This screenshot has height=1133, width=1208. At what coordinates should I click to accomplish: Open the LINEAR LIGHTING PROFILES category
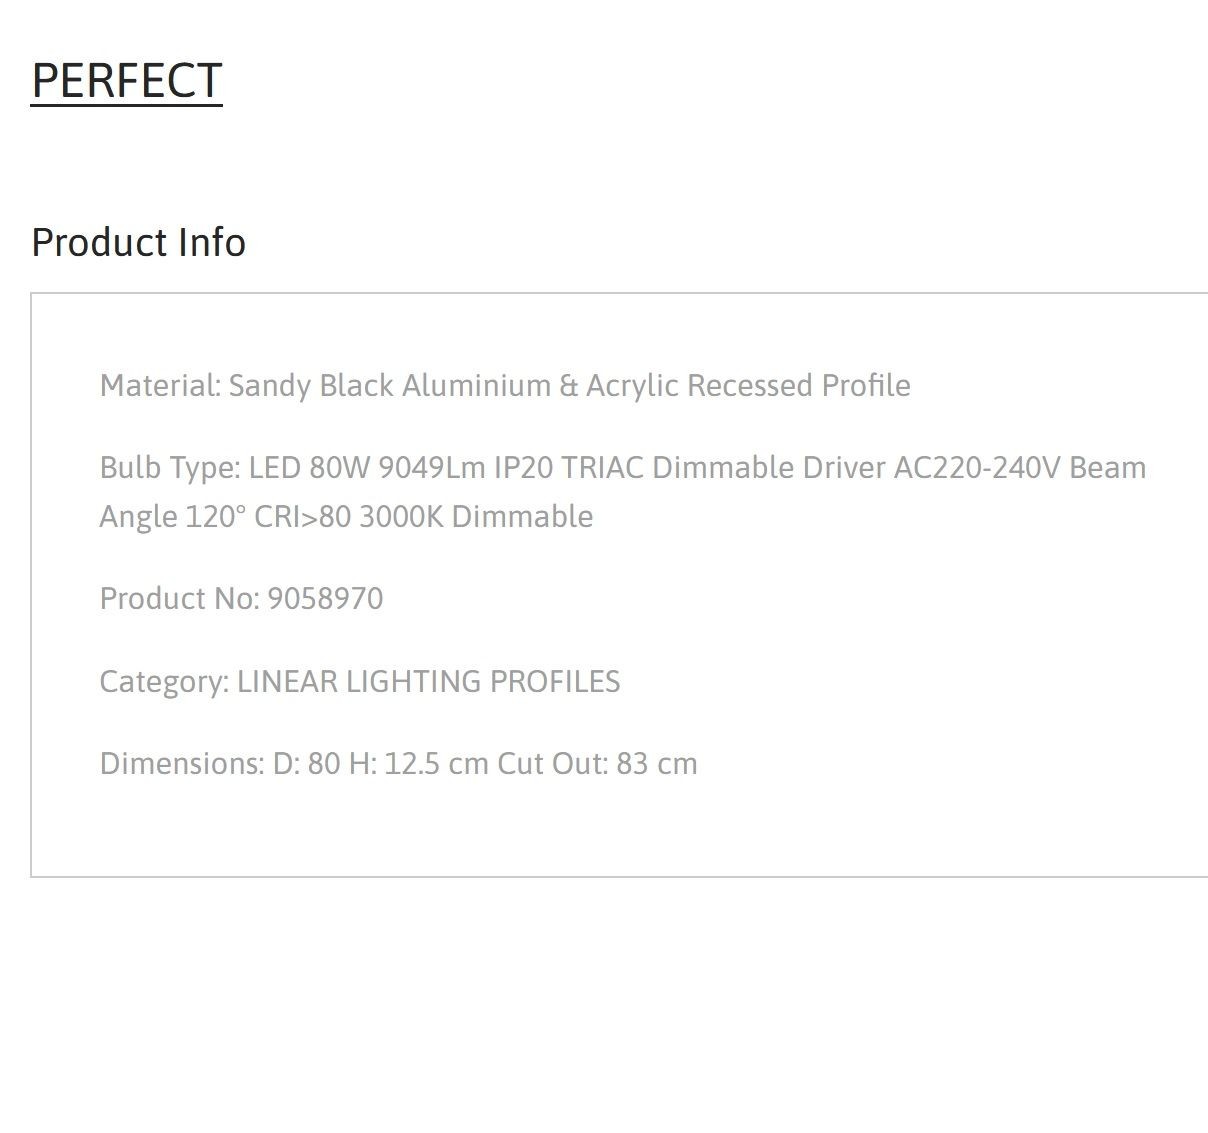[x=429, y=682]
